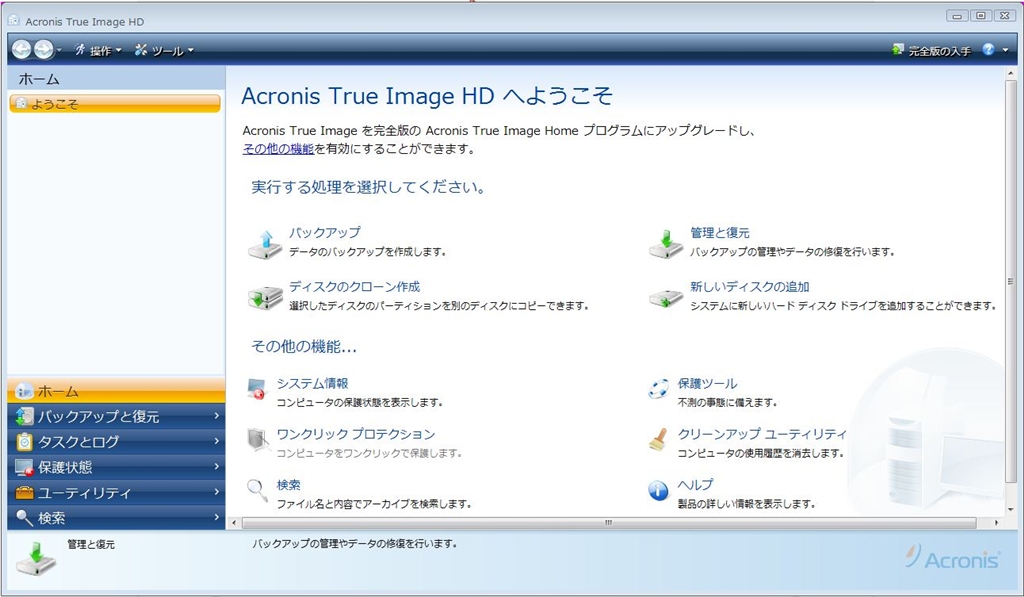Click the System Information (システム情報) monitor icon
1024x597 pixels.
pyautogui.click(x=257, y=389)
